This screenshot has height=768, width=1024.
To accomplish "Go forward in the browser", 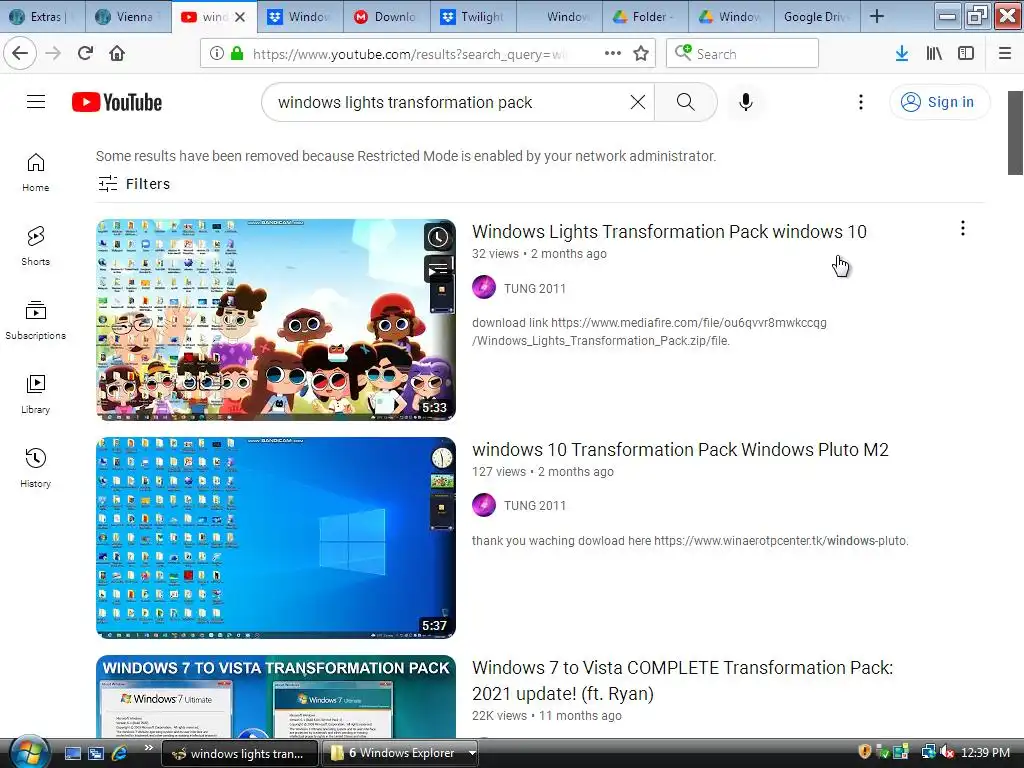I will coord(54,54).
